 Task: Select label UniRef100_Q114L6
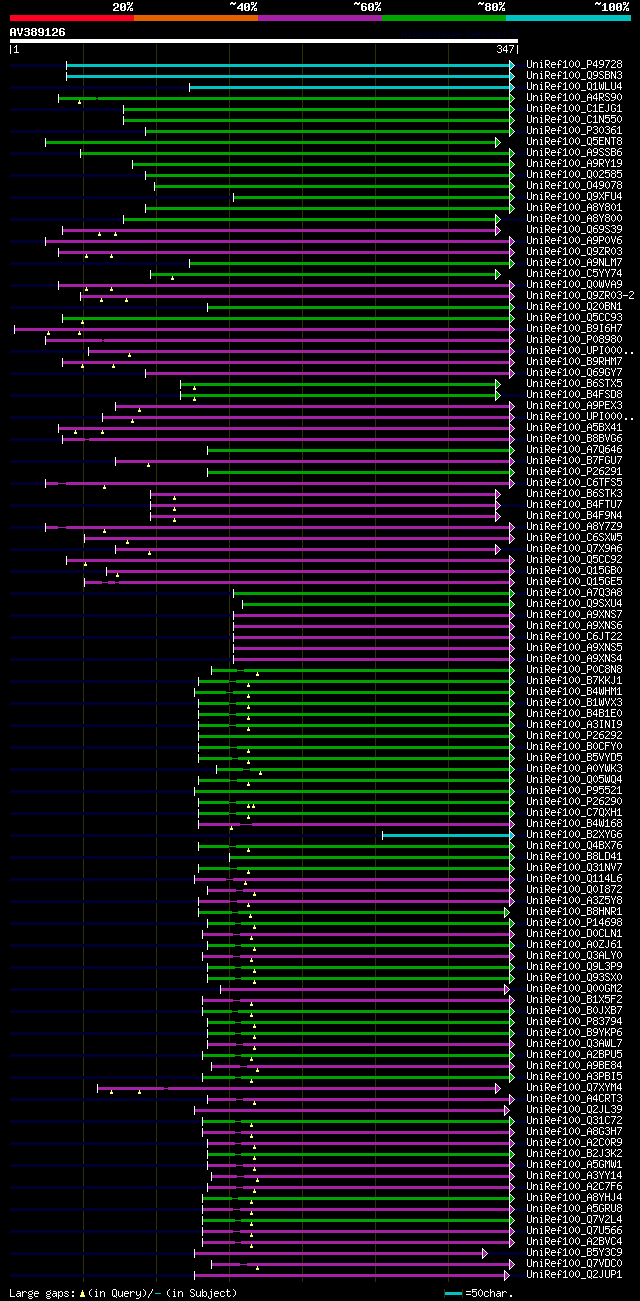[574, 879]
